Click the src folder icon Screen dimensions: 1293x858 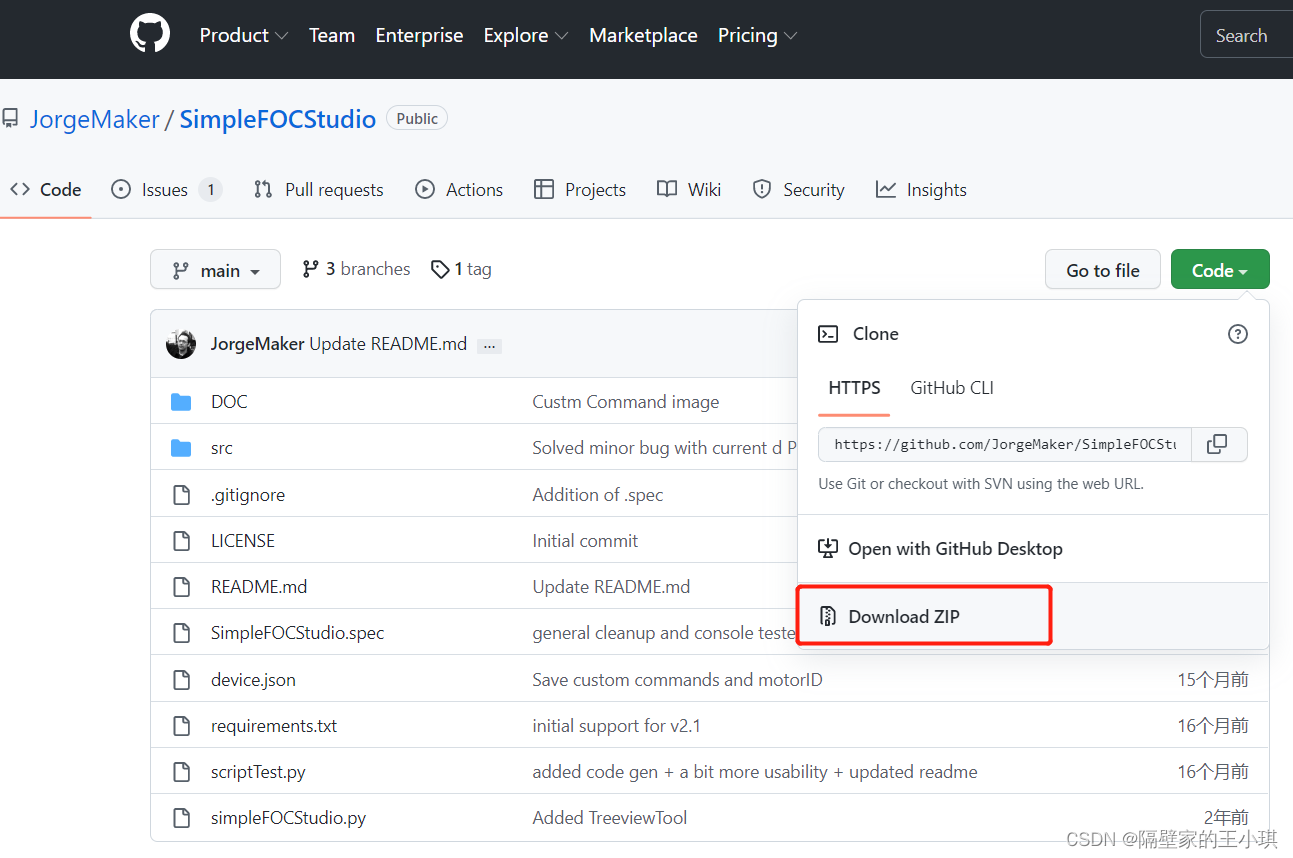point(181,448)
